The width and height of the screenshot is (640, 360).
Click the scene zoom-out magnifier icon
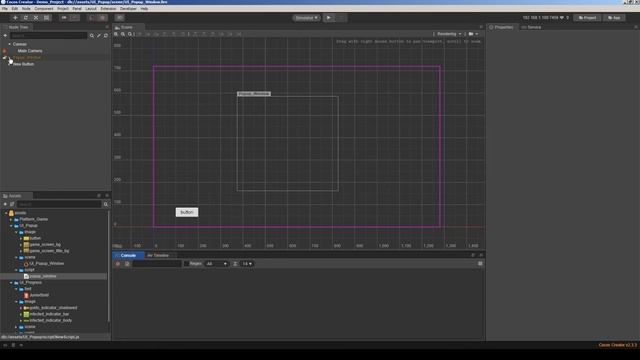123,34
